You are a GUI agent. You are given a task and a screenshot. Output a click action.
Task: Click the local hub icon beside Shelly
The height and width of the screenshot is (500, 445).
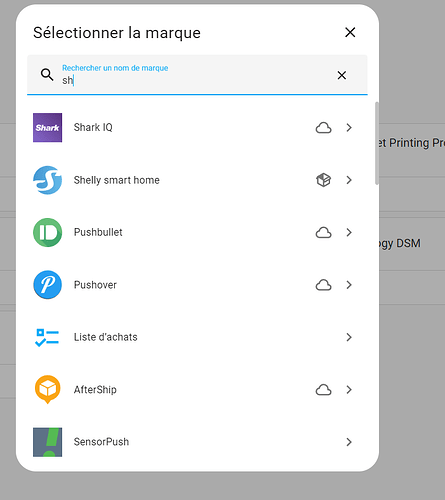point(323,180)
